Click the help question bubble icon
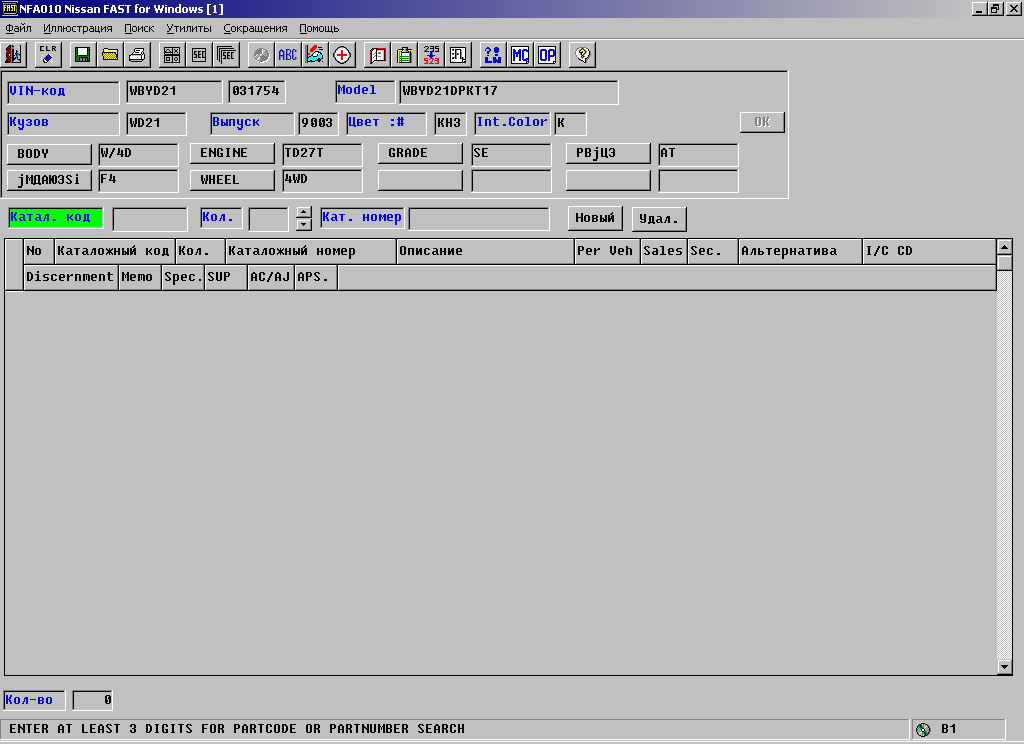The image size is (1024, 744). tap(583, 55)
